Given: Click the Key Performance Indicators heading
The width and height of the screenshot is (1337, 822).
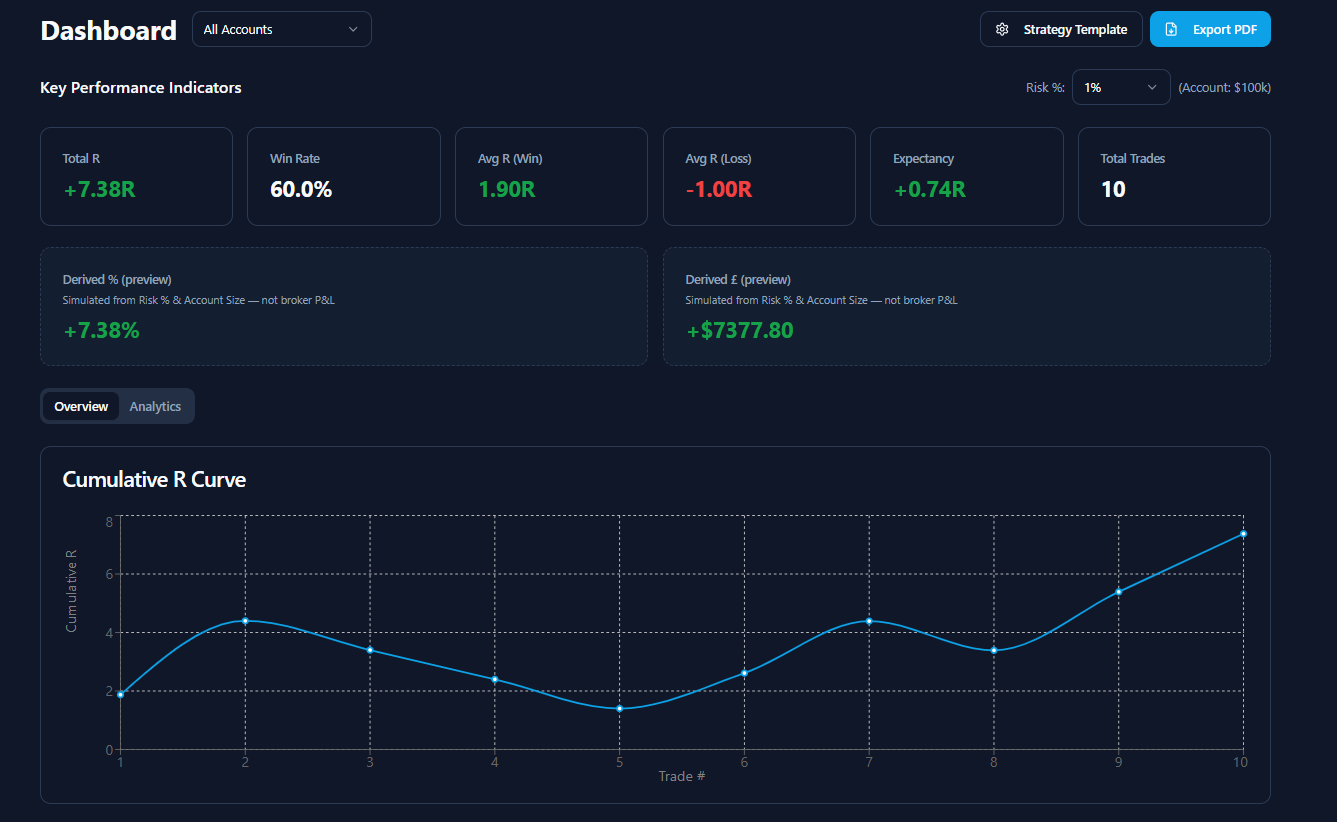Looking at the screenshot, I should pos(141,88).
